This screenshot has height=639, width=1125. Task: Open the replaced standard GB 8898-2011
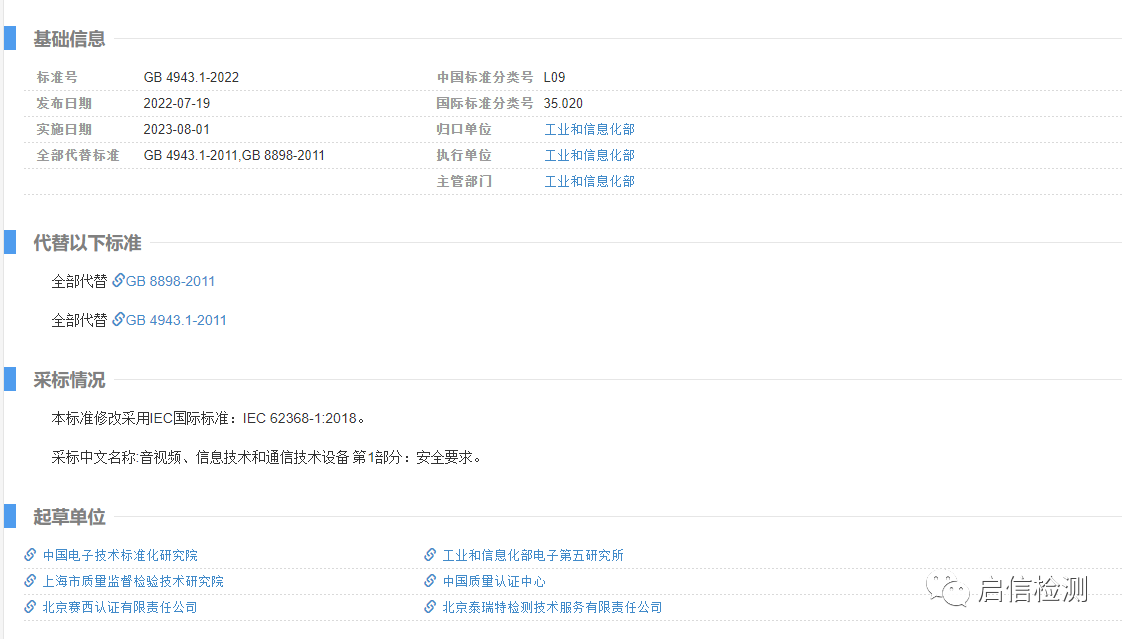170,281
